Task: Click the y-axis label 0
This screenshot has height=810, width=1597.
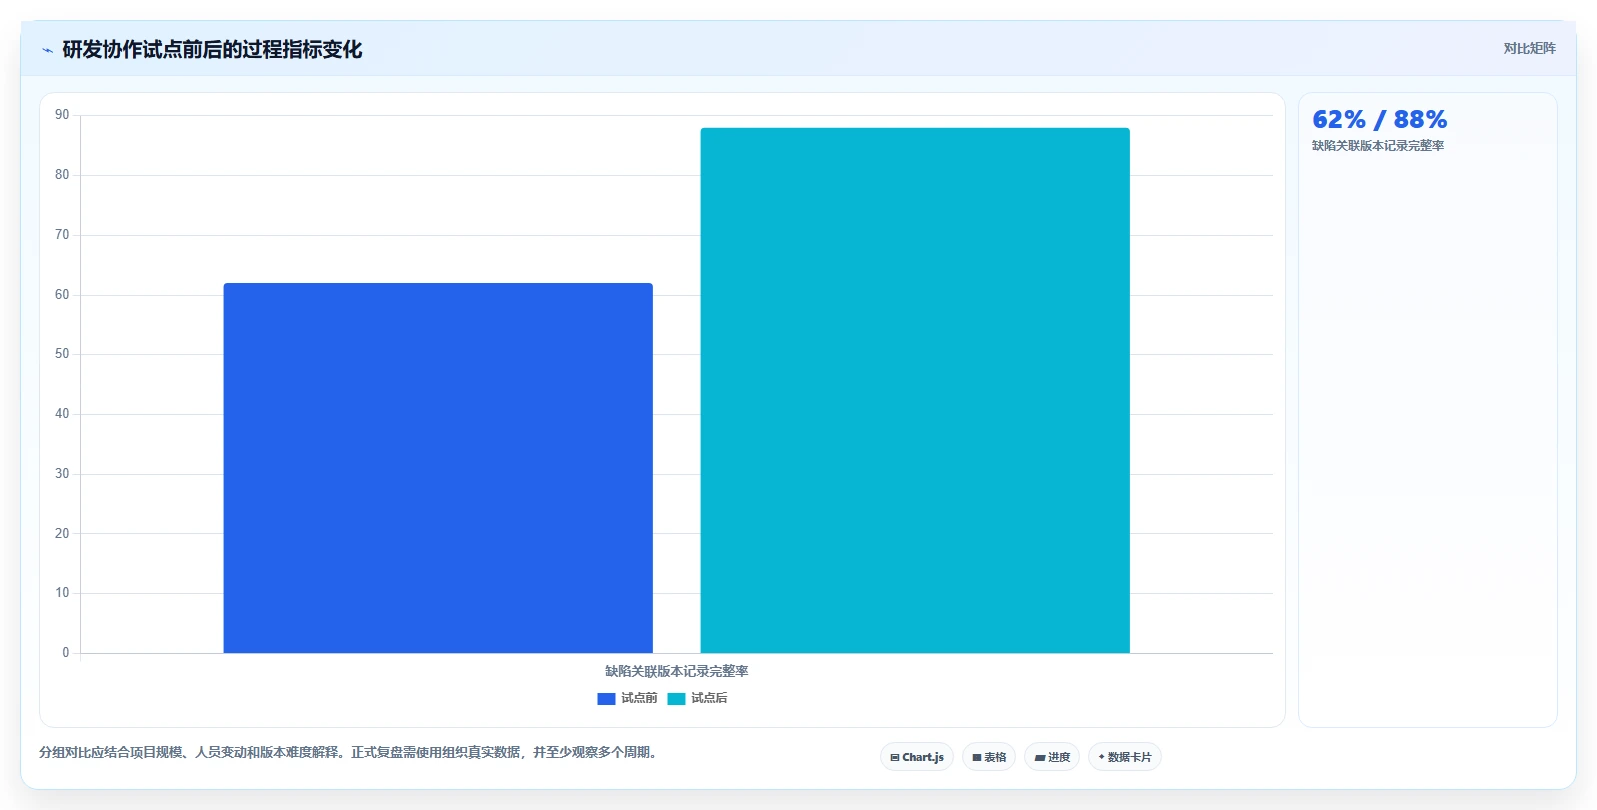Action: point(66,653)
